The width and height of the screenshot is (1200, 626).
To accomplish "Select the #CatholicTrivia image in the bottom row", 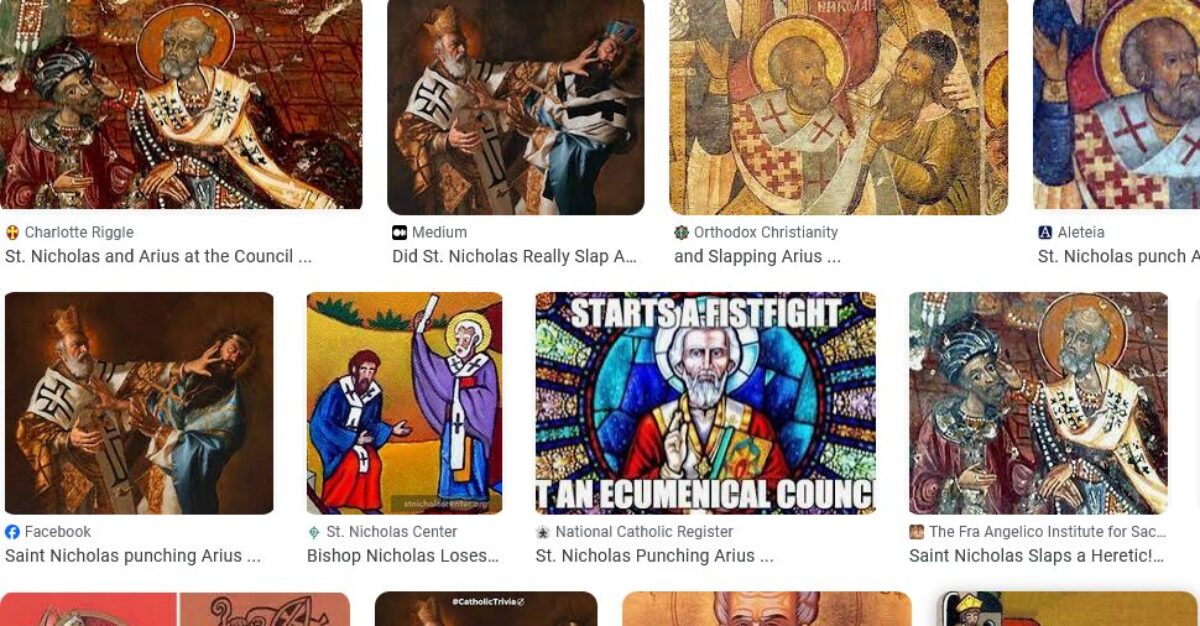I will tap(486, 609).
